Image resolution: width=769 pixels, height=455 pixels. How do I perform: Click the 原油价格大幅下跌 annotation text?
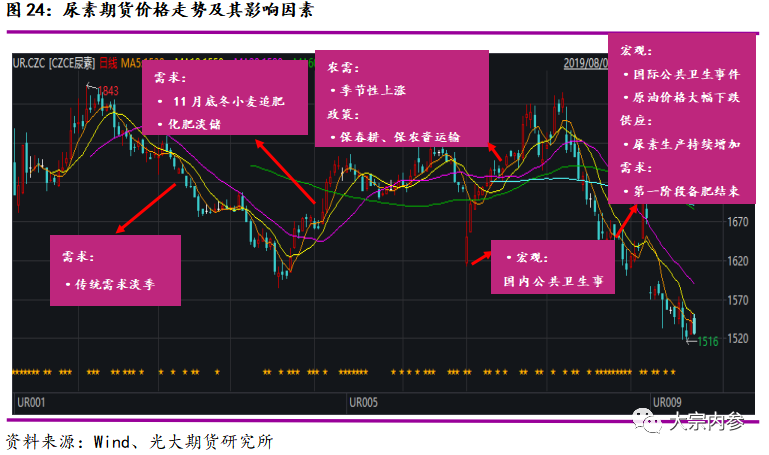pos(687,97)
